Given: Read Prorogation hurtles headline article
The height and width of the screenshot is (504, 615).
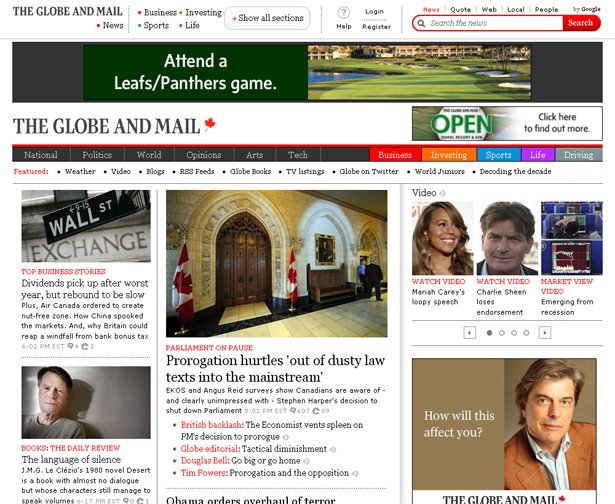Looking at the screenshot, I should [x=275, y=369].
